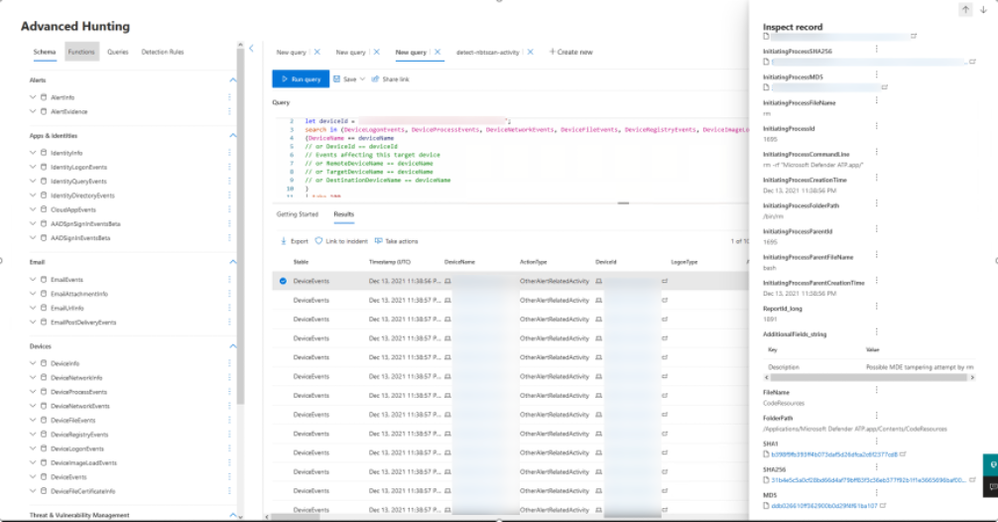The image size is (998, 522).
Task: Open more options for ReportId_long field
Action: click(x=876, y=306)
